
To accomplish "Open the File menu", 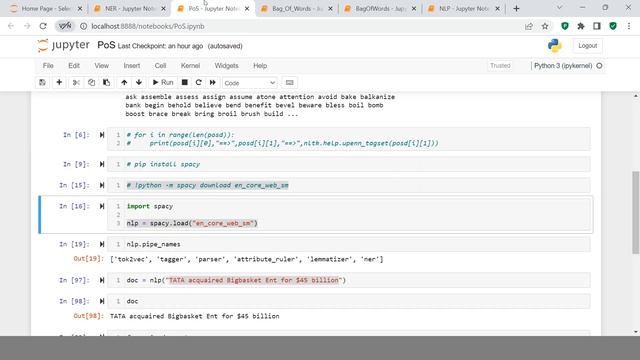I will click(48, 66).
